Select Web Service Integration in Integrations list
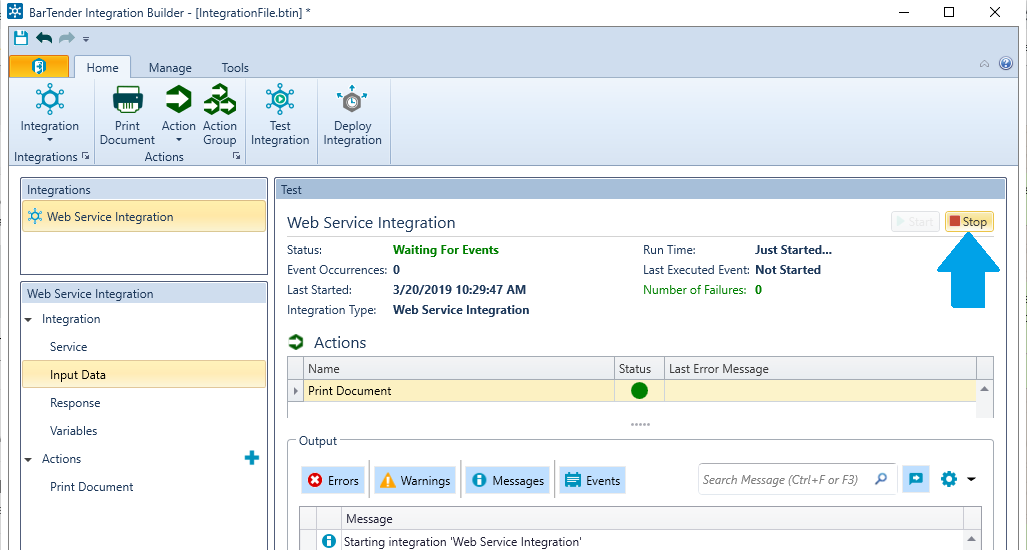Image resolution: width=1027 pixels, height=550 pixels. (x=144, y=217)
